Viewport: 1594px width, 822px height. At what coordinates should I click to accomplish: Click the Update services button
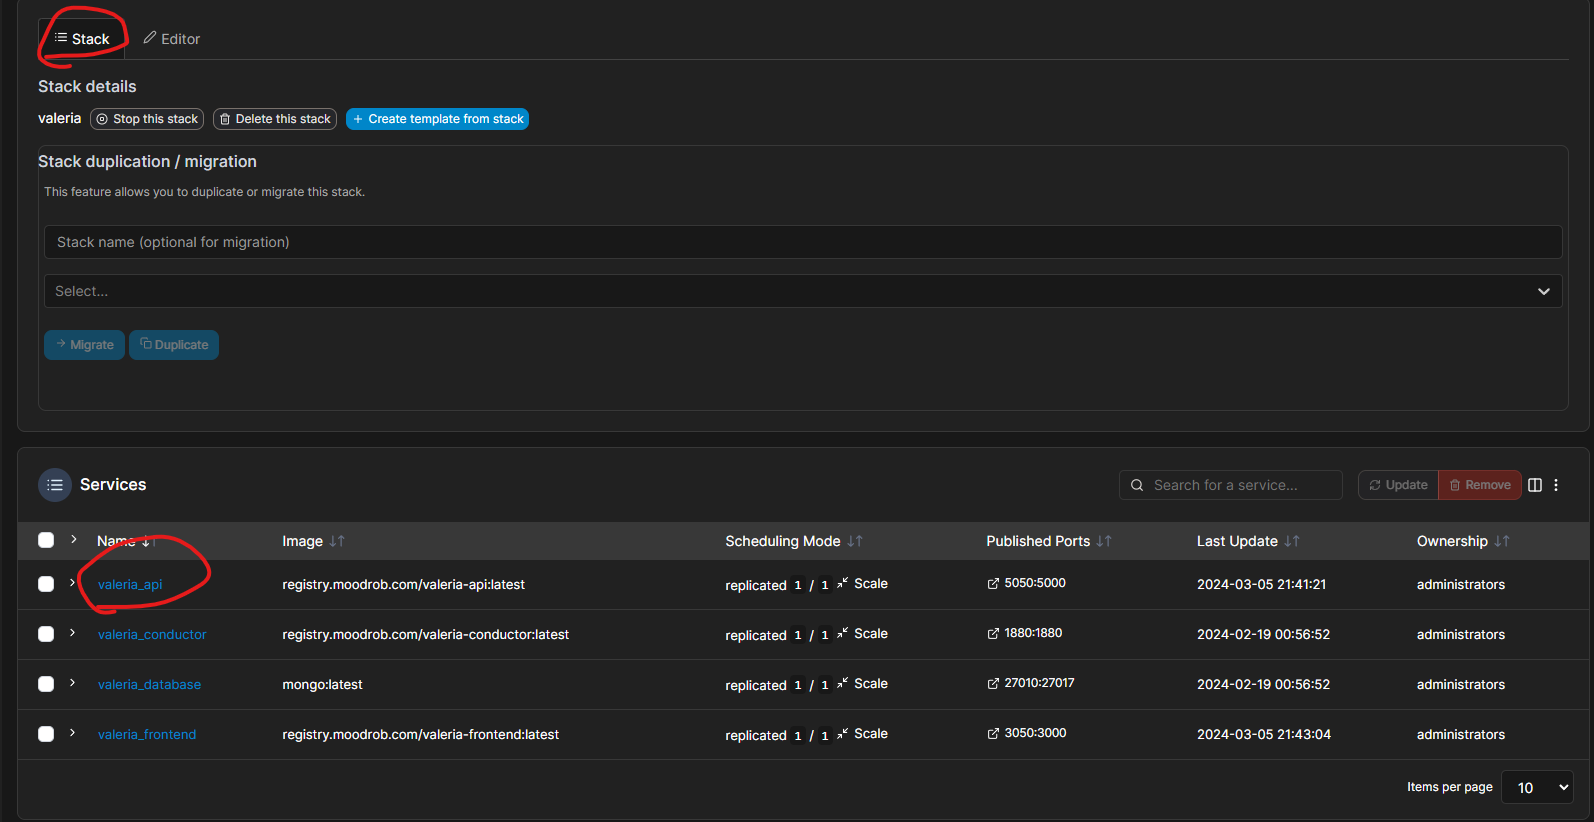click(x=1398, y=485)
